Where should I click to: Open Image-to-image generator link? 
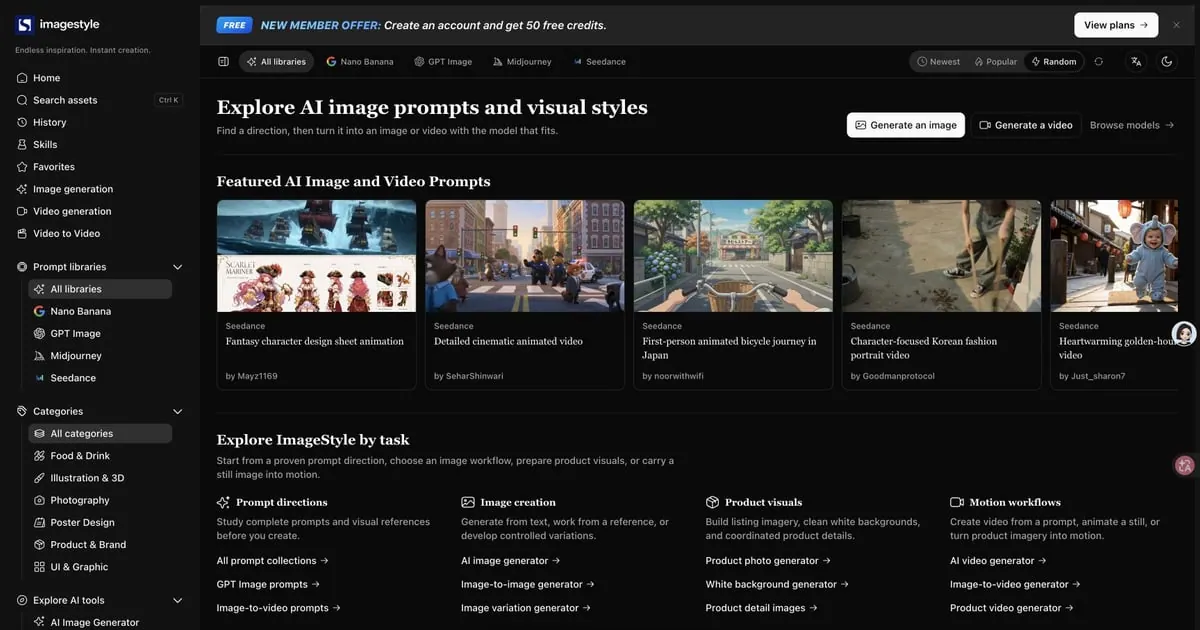tap(528, 584)
